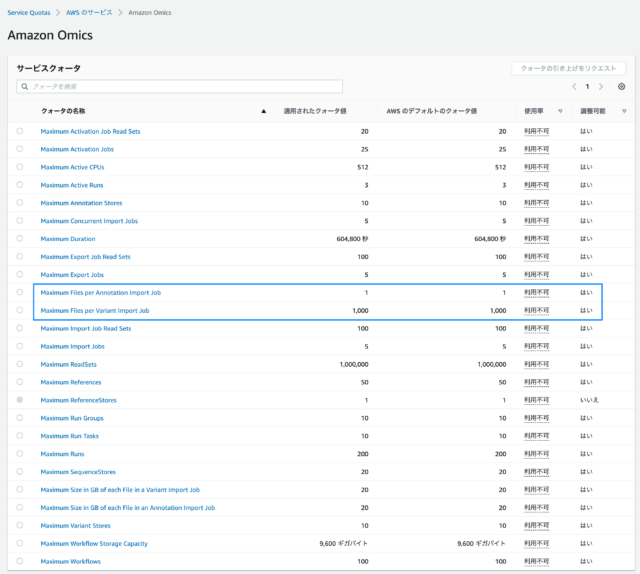Focus the quota search field
The width and height of the screenshot is (640, 574).
pos(180,87)
